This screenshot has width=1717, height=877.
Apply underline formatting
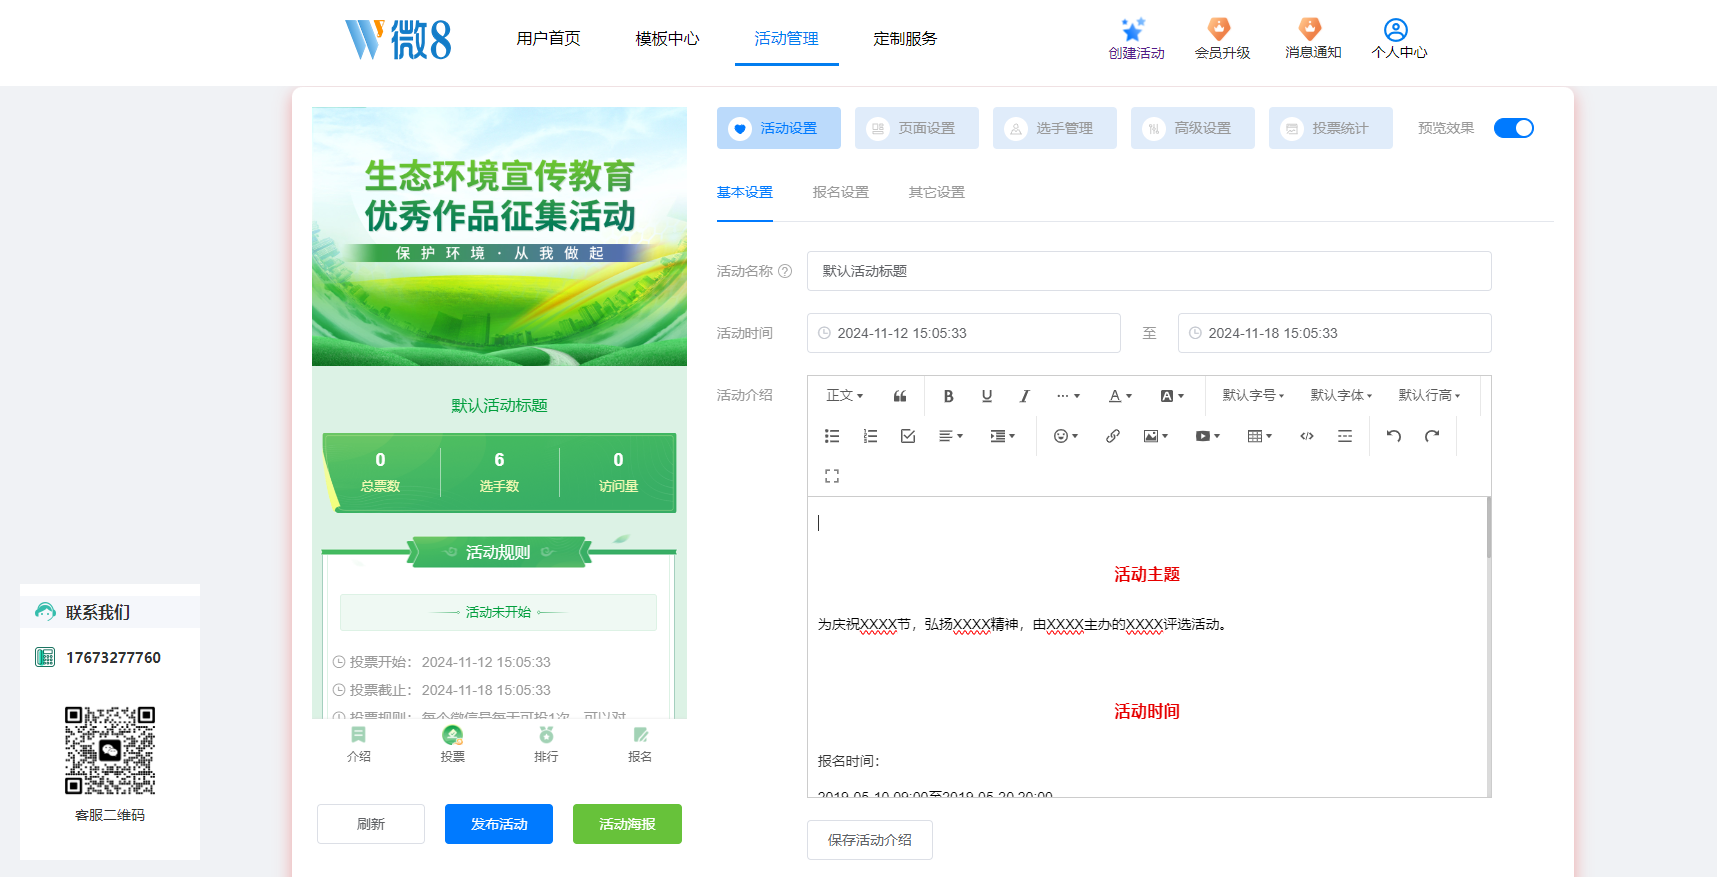[987, 396]
